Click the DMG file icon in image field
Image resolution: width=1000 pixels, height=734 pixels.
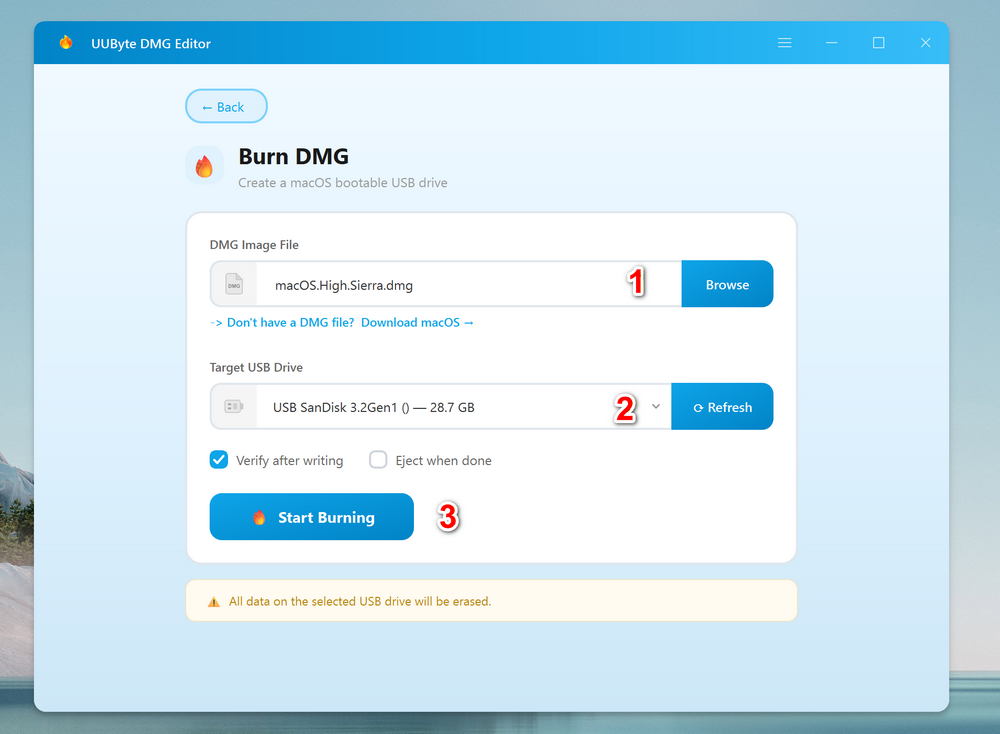[234, 284]
